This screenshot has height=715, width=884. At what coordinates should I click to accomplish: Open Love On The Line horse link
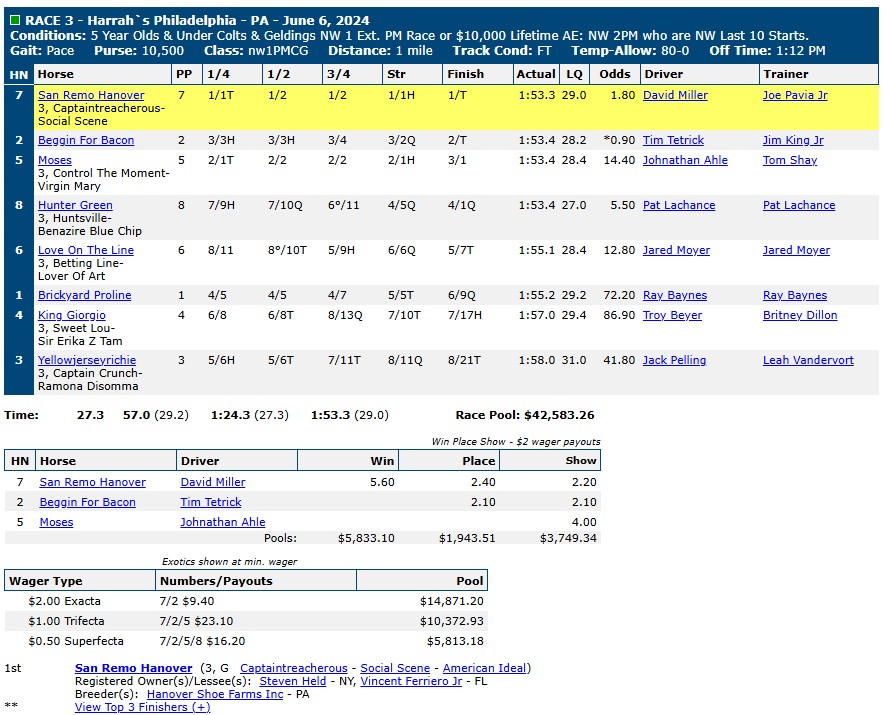(x=86, y=250)
